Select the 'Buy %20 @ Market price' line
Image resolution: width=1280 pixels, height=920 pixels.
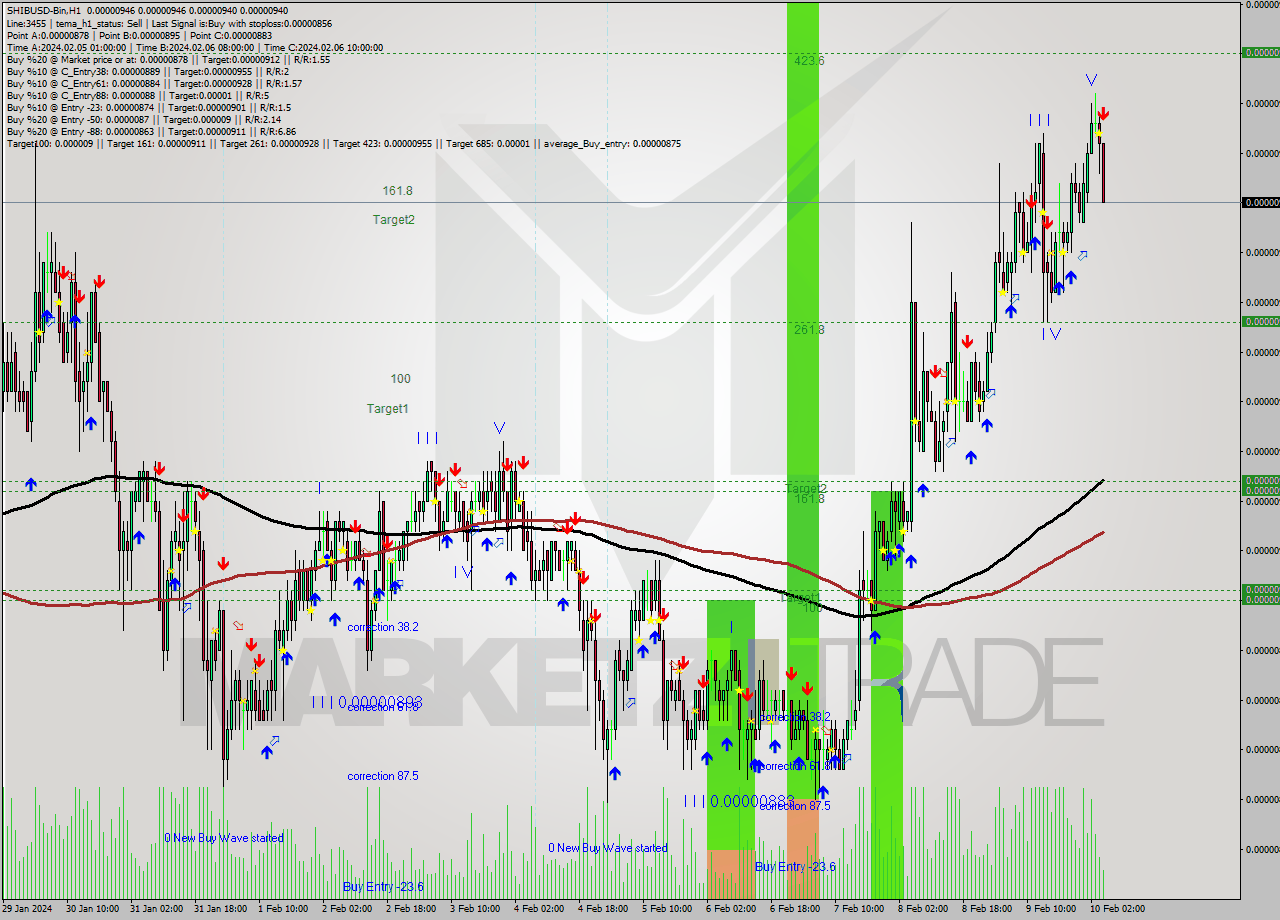168,59
